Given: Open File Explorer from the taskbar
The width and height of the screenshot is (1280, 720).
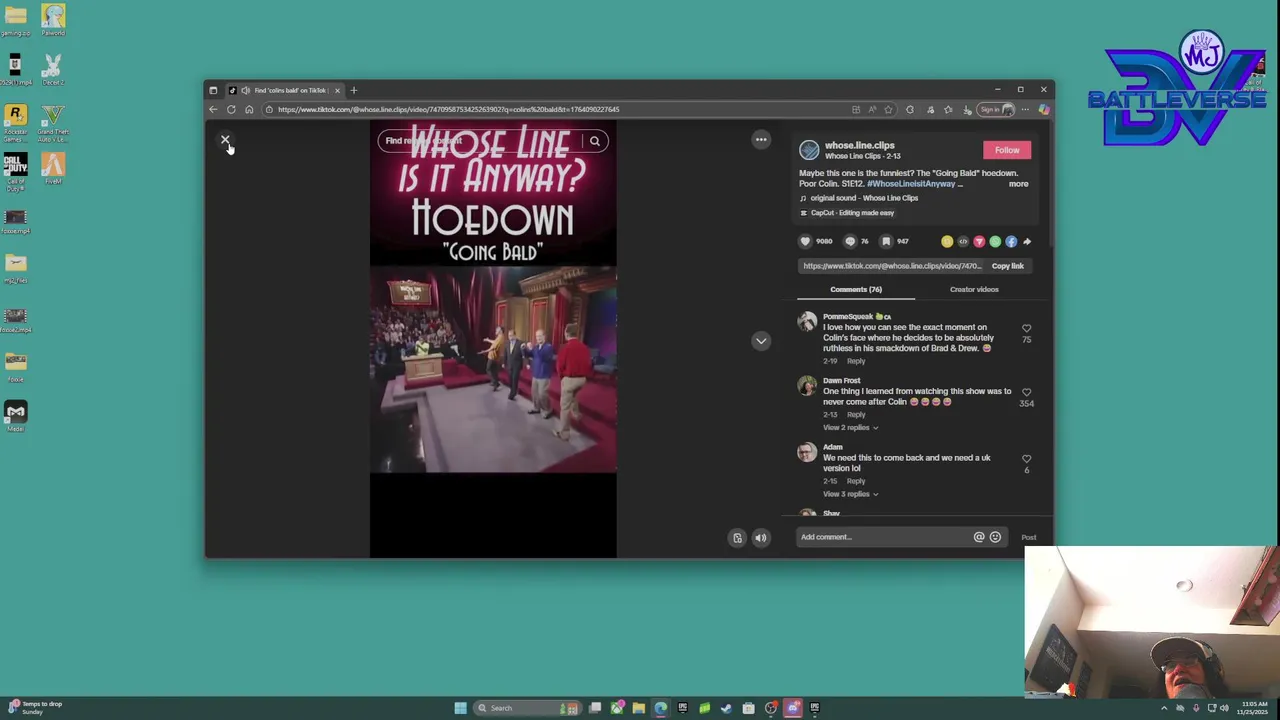Looking at the screenshot, I should 639,708.
